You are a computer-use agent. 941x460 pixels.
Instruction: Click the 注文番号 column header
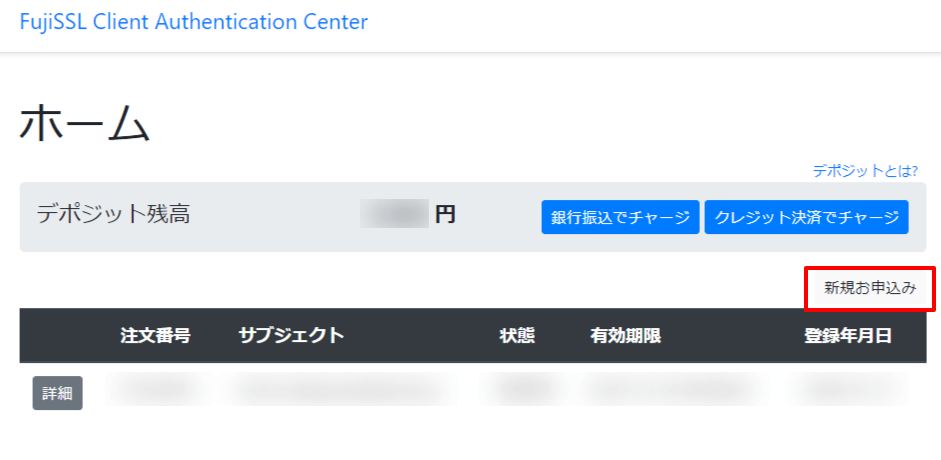coord(155,336)
